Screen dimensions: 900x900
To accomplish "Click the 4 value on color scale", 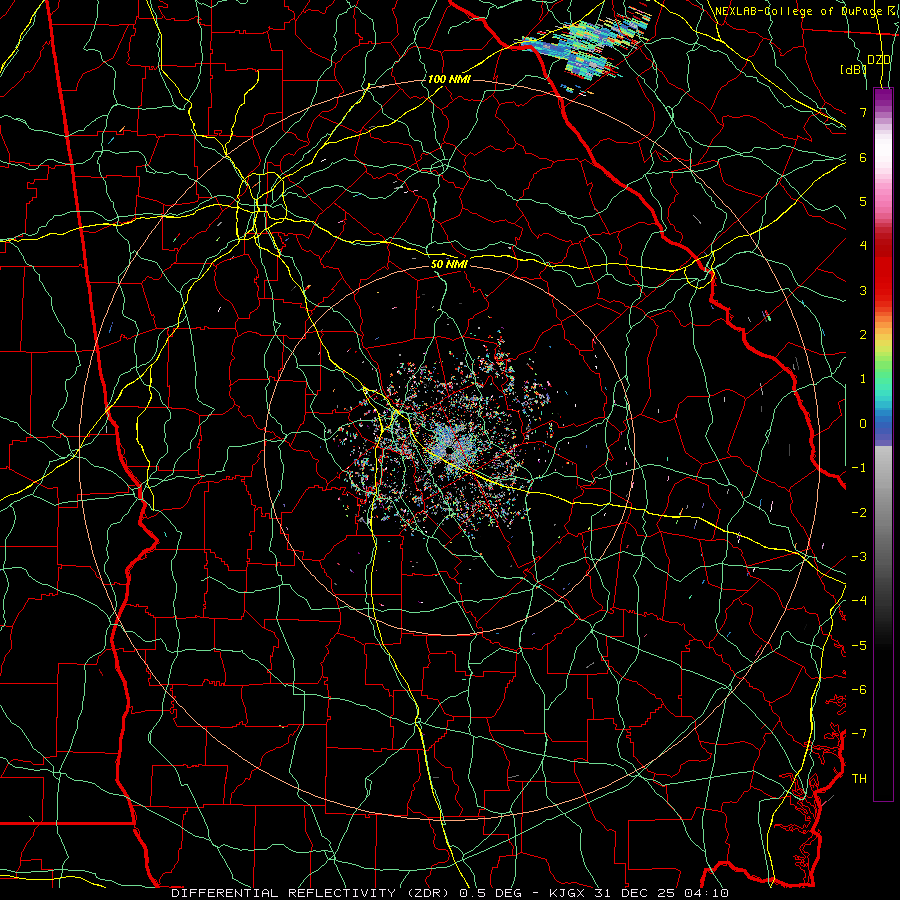I will pos(863,246).
